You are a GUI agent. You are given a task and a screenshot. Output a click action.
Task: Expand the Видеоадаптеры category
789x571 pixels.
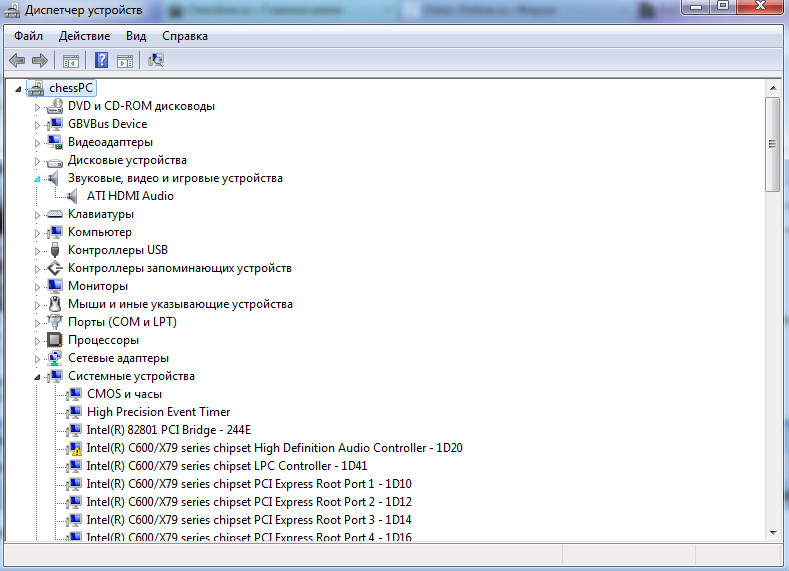click(x=37, y=143)
